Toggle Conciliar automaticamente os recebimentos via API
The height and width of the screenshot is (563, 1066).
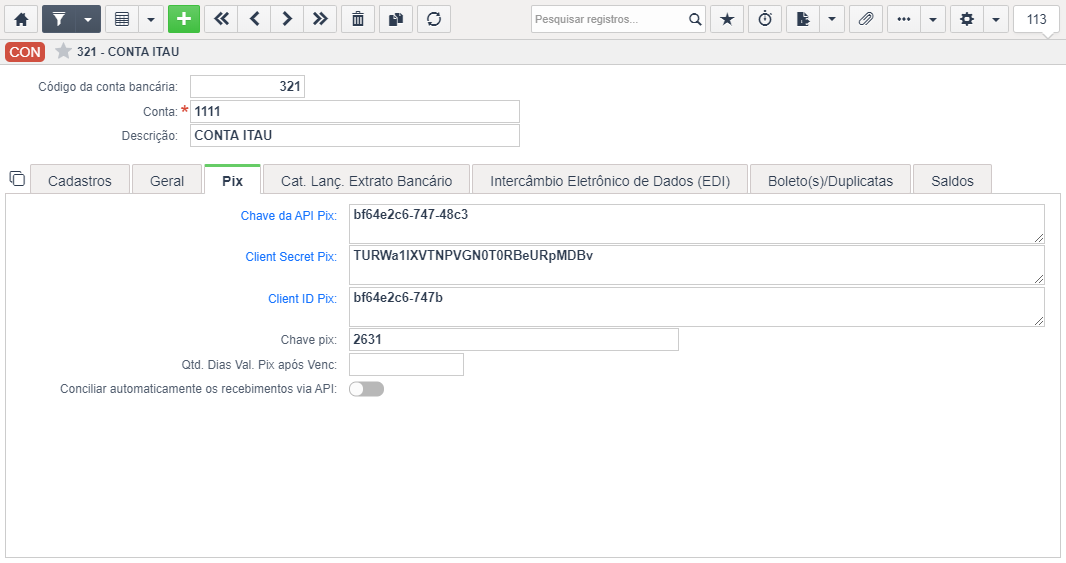click(x=366, y=389)
